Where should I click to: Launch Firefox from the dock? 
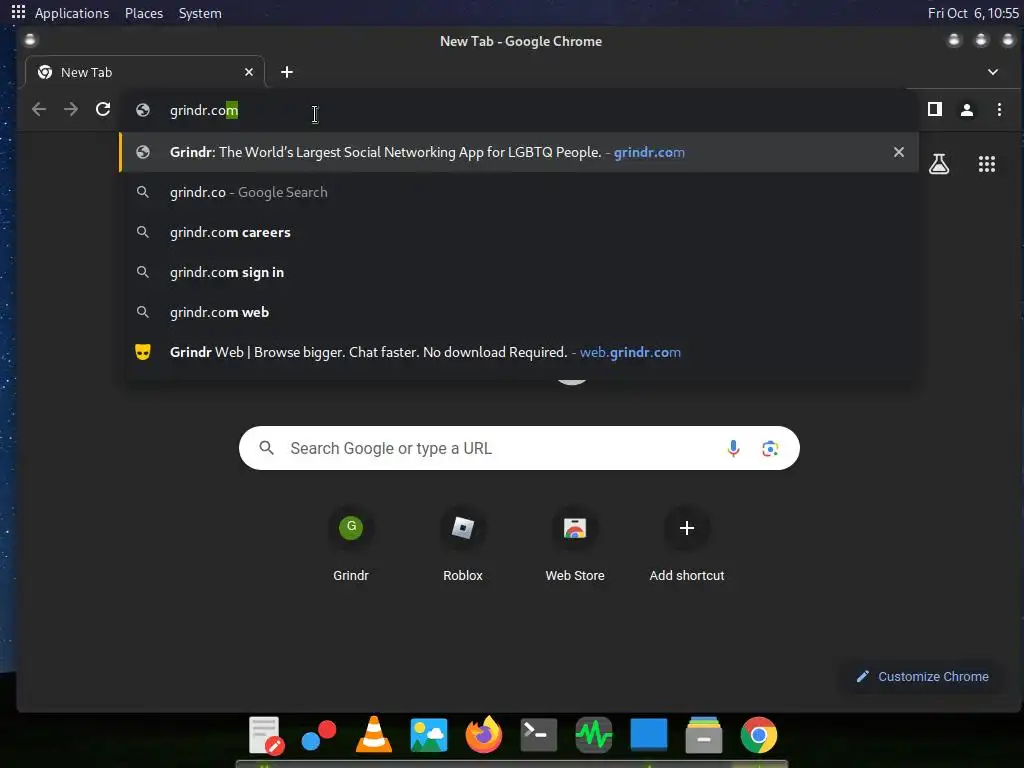click(x=484, y=735)
